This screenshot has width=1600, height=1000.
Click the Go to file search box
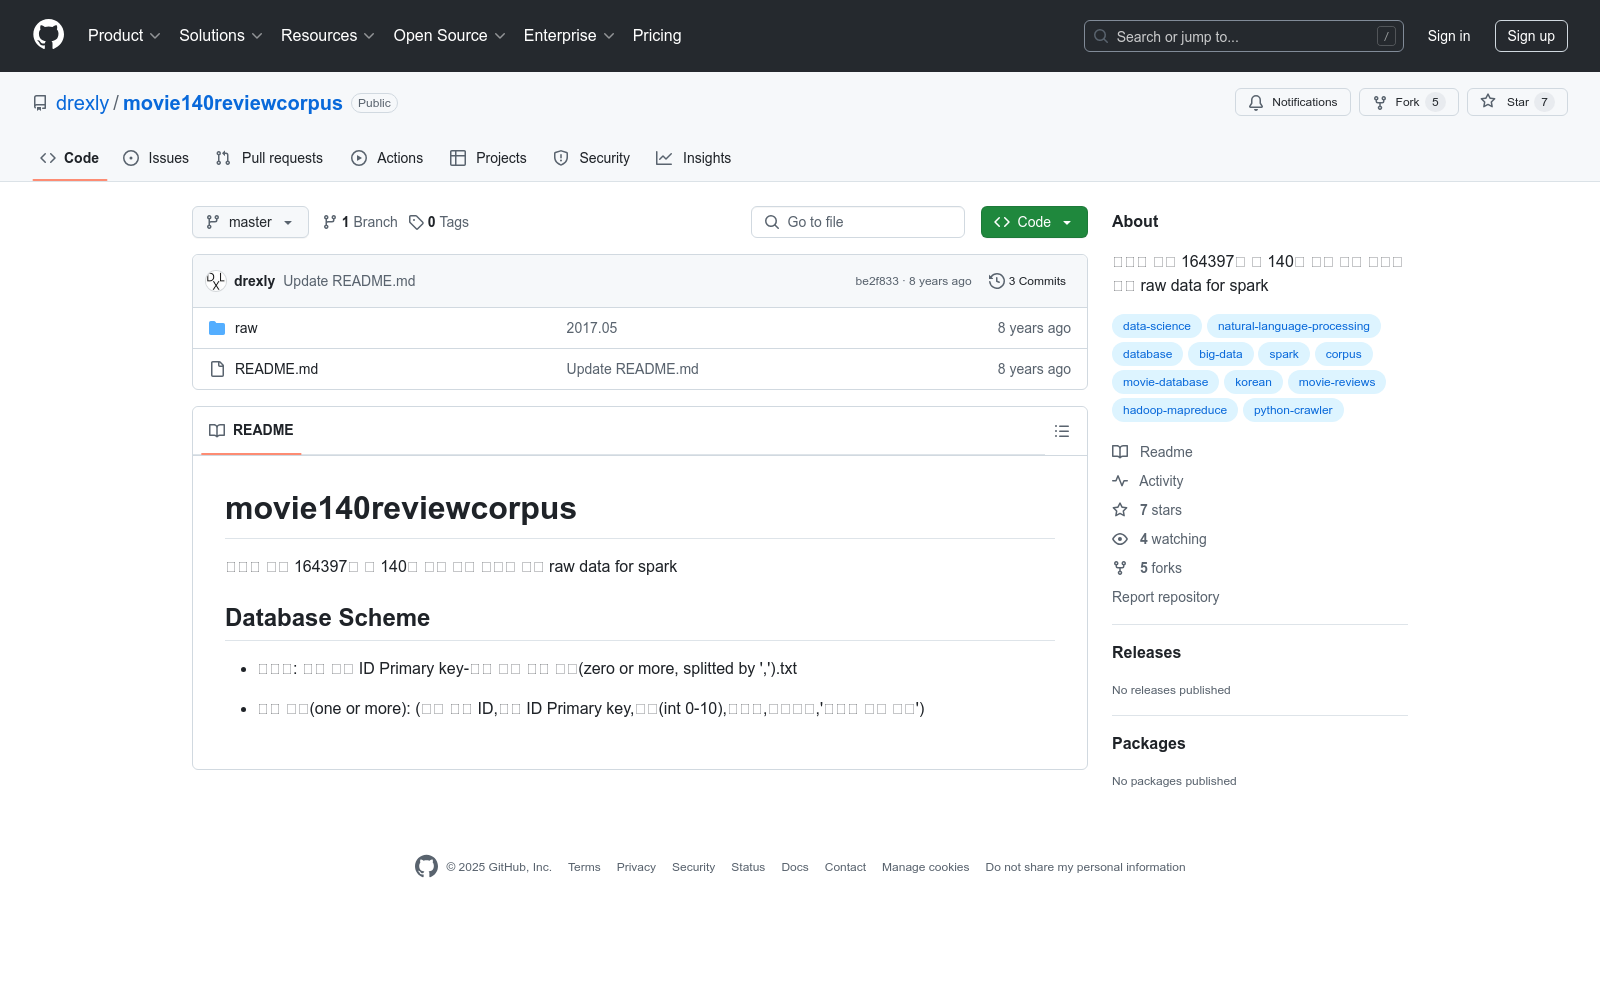point(858,222)
